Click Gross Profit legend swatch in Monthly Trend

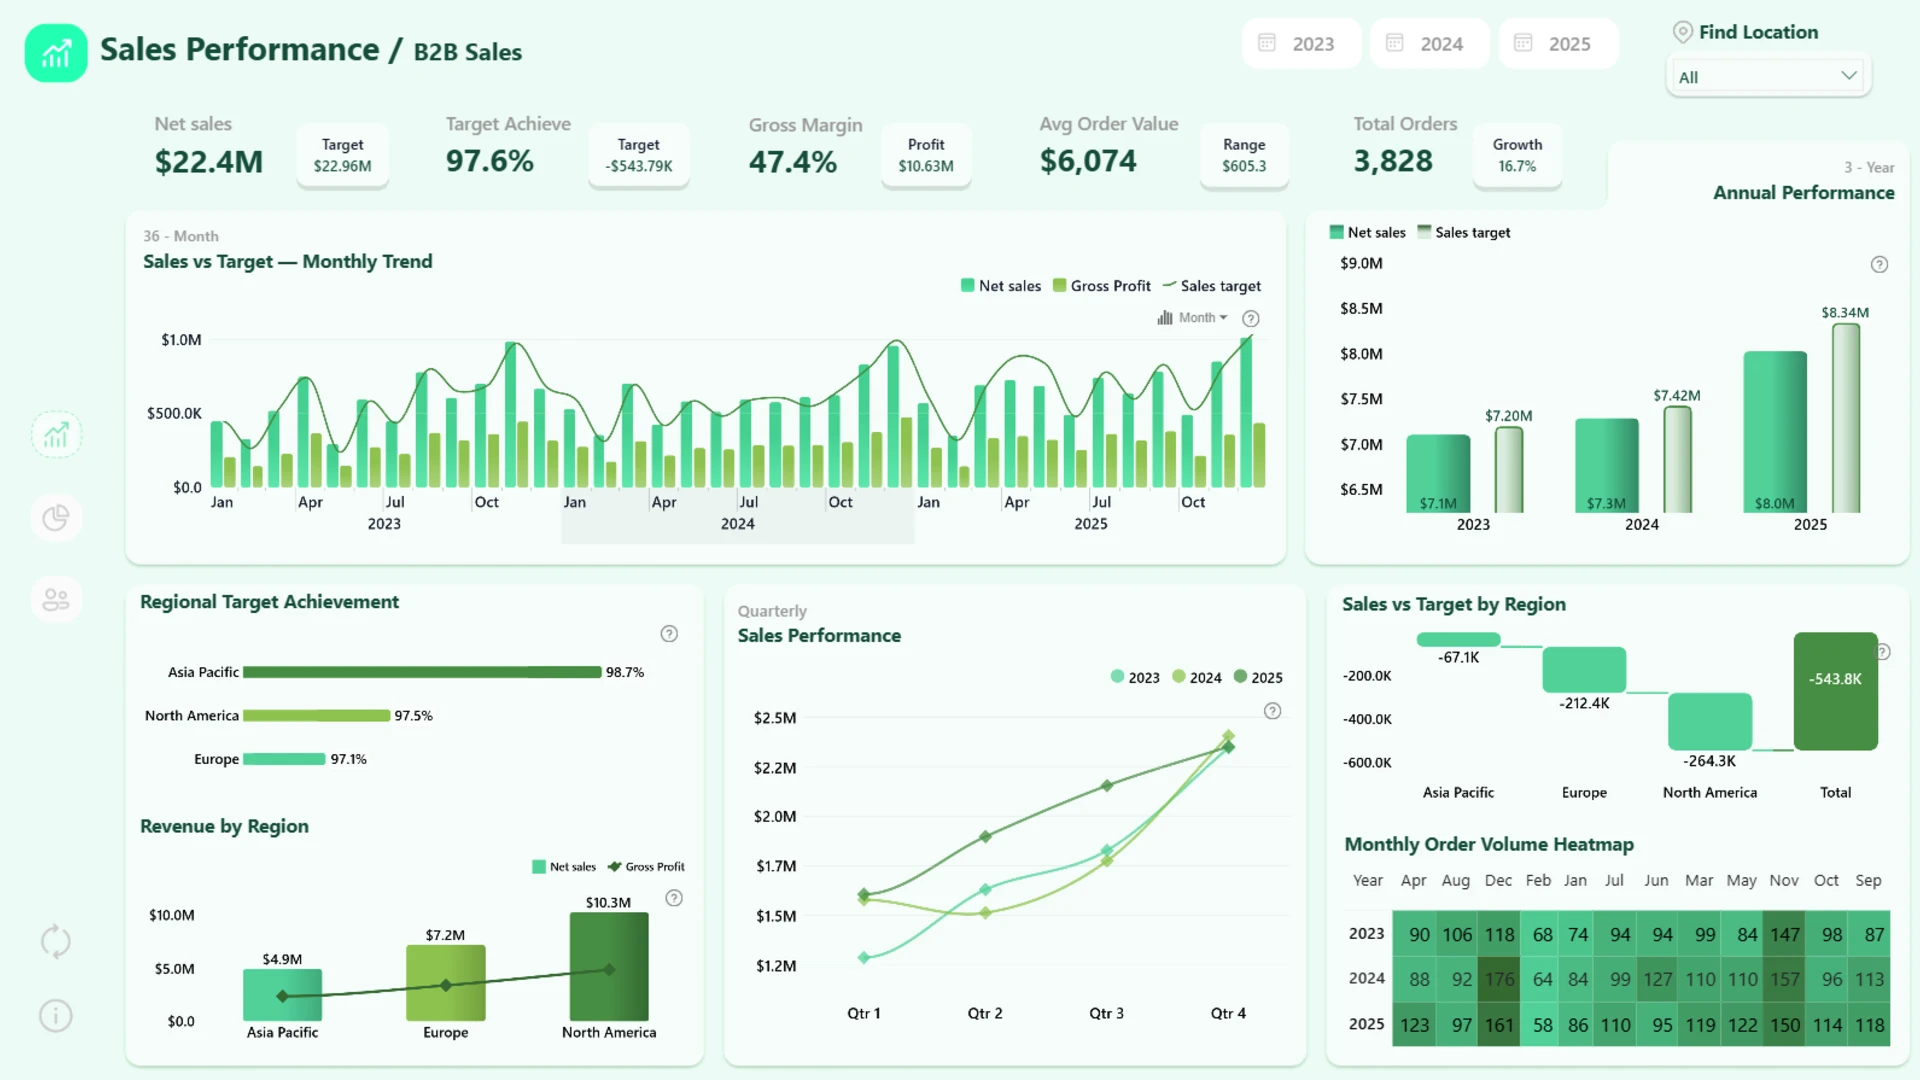point(1059,286)
